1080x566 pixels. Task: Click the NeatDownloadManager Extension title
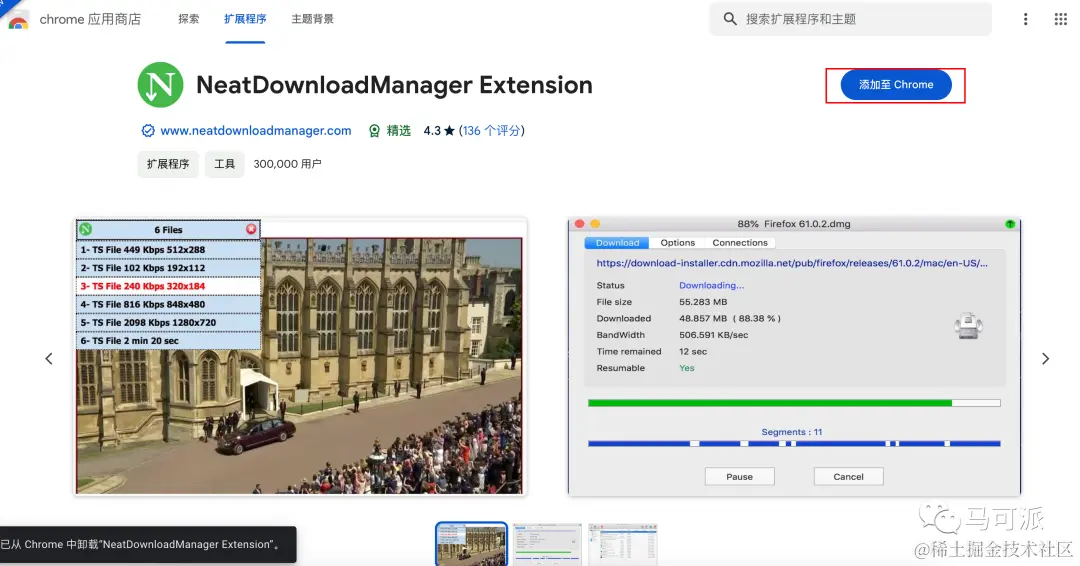pyautogui.click(x=394, y=85)
